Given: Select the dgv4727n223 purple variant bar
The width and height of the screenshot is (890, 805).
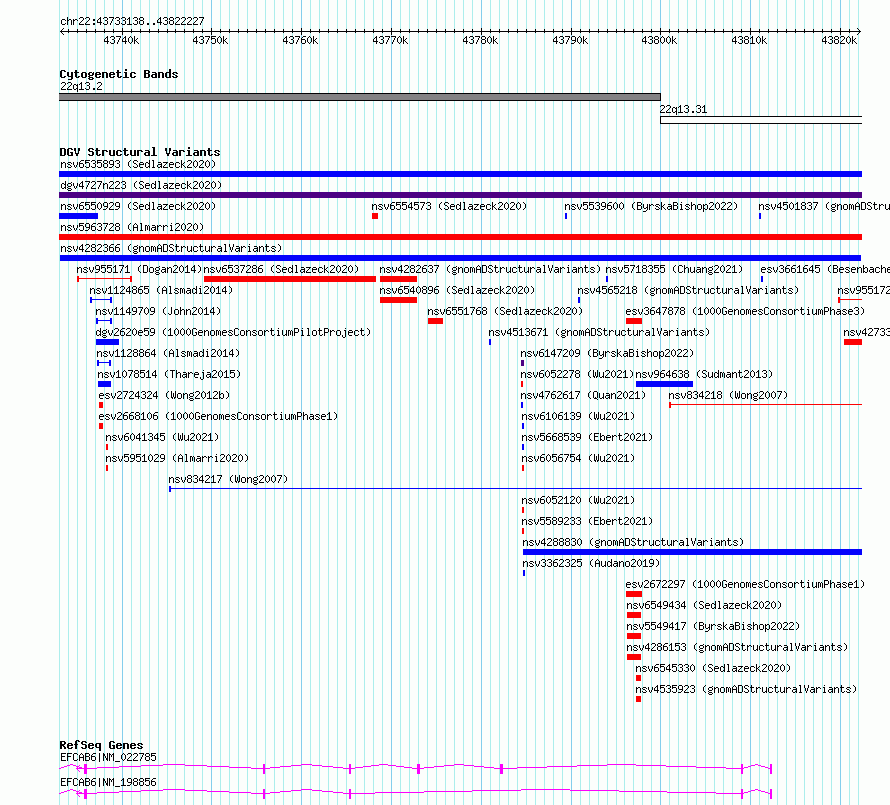Looking at the screenshot, I should [x=460, y=195].
